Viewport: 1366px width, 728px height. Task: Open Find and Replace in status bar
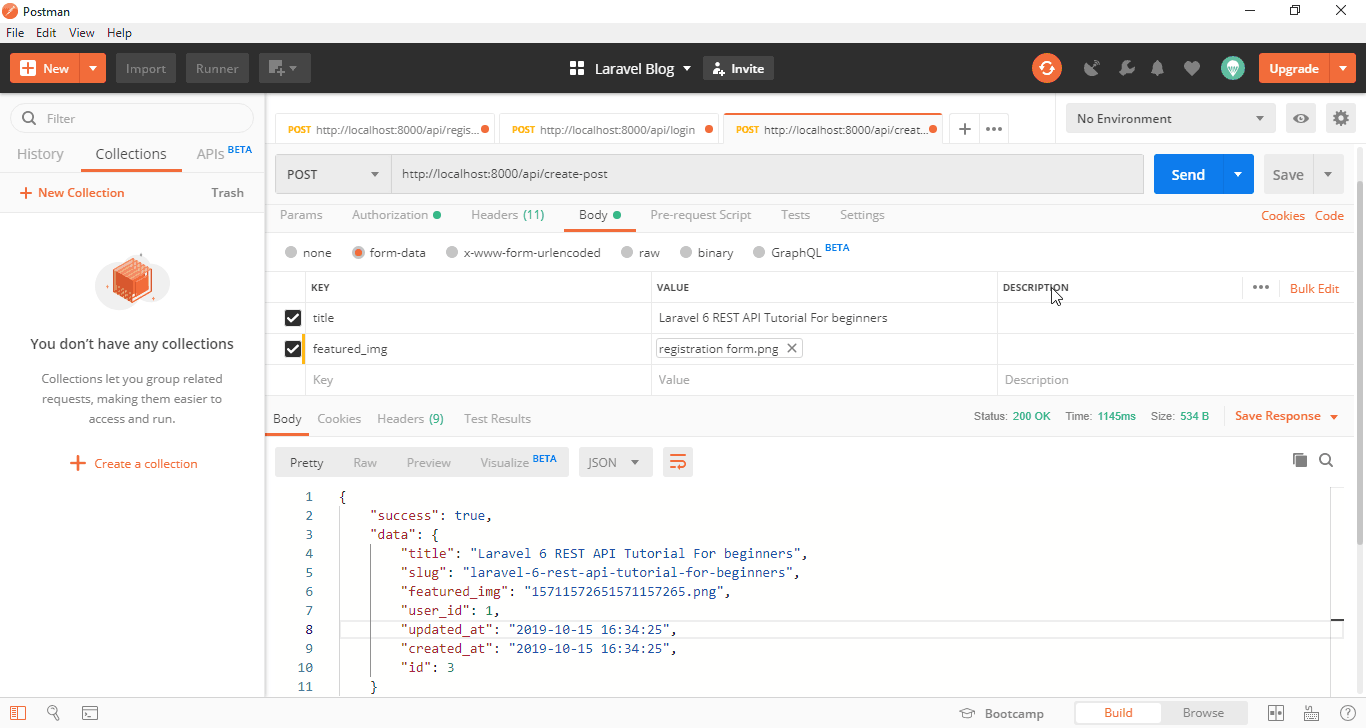coord(54,713)
